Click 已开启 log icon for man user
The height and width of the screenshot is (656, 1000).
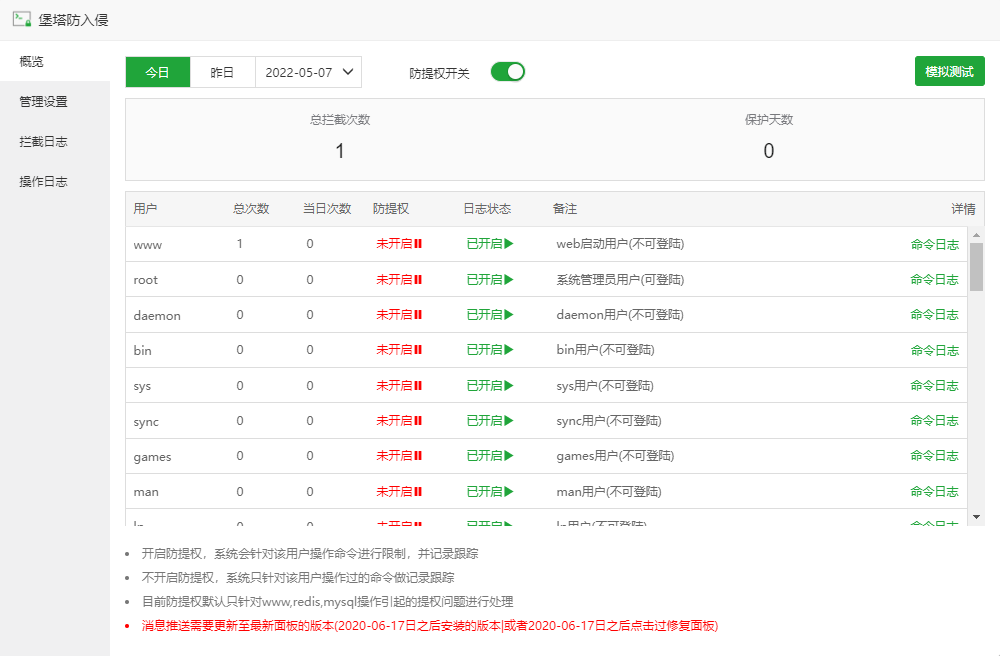(x=509, y=492)
